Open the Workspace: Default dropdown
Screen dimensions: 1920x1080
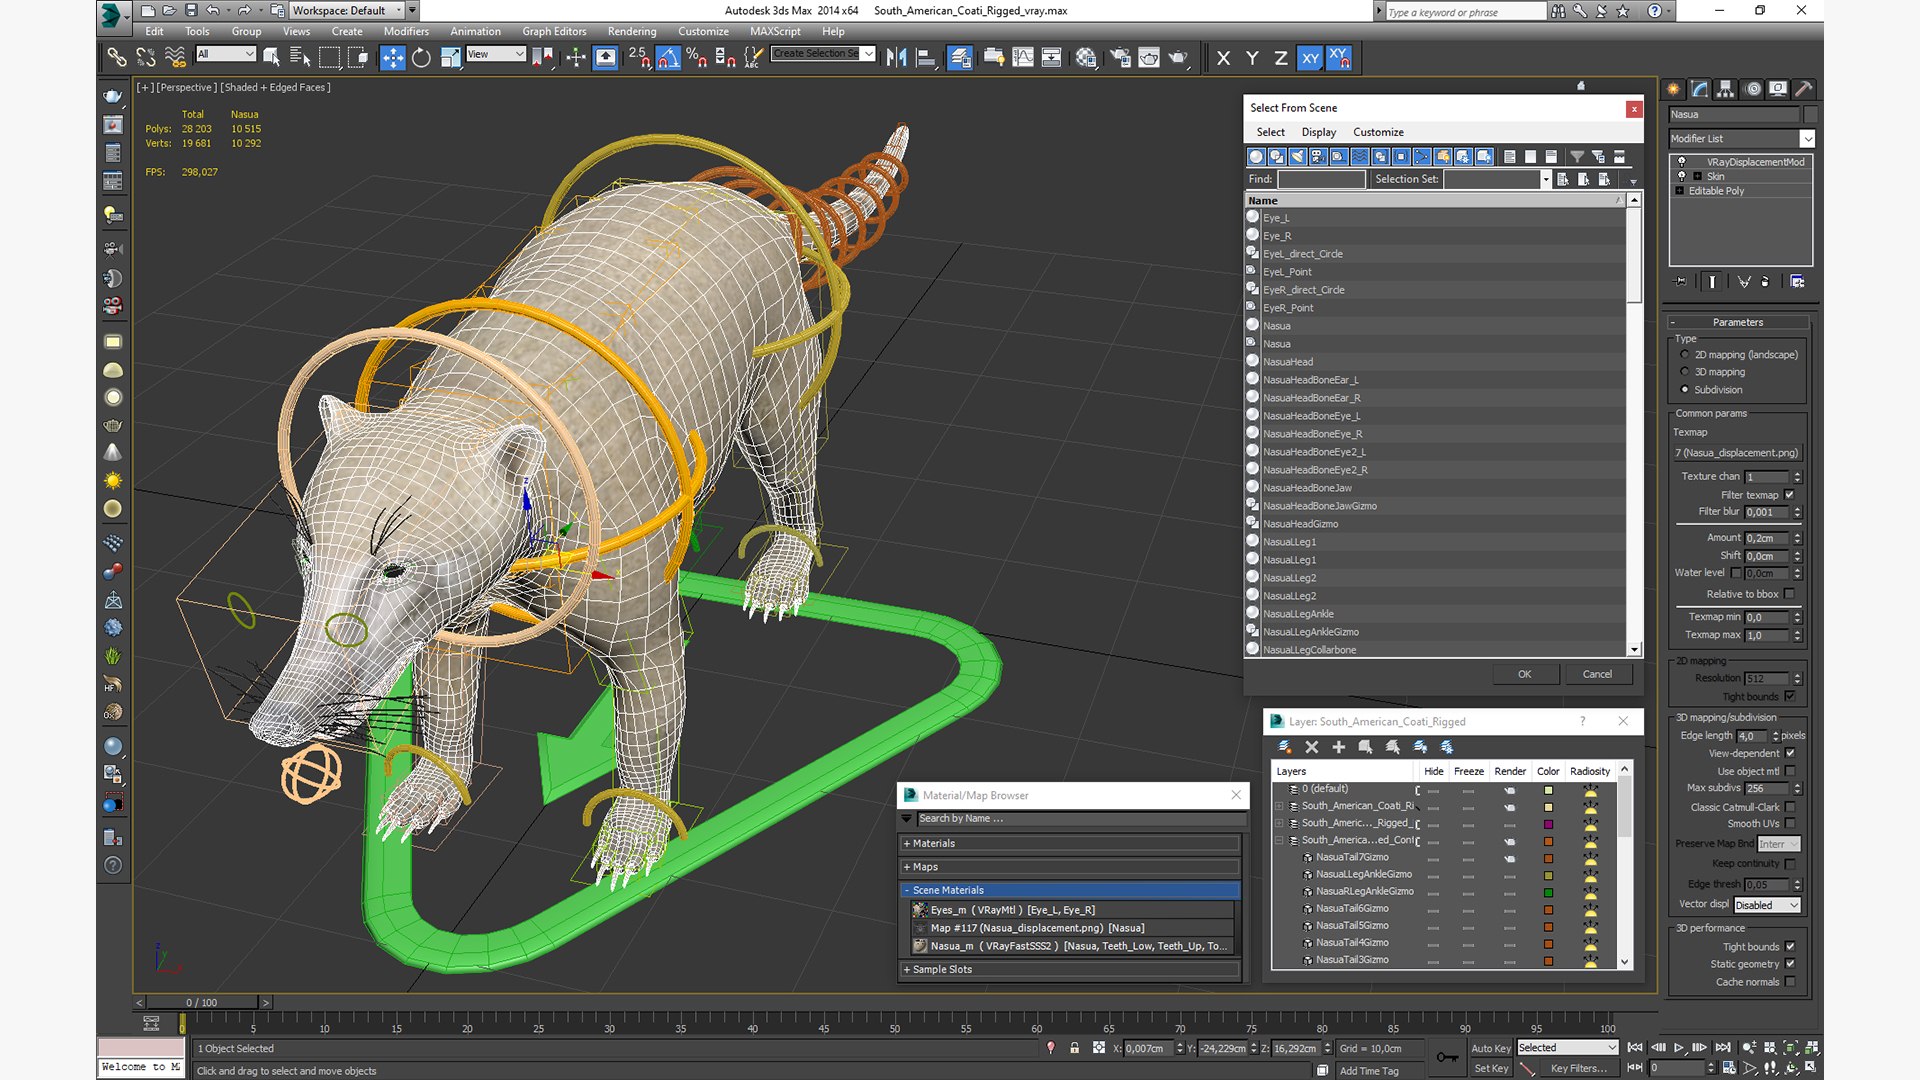pos(347,11)
